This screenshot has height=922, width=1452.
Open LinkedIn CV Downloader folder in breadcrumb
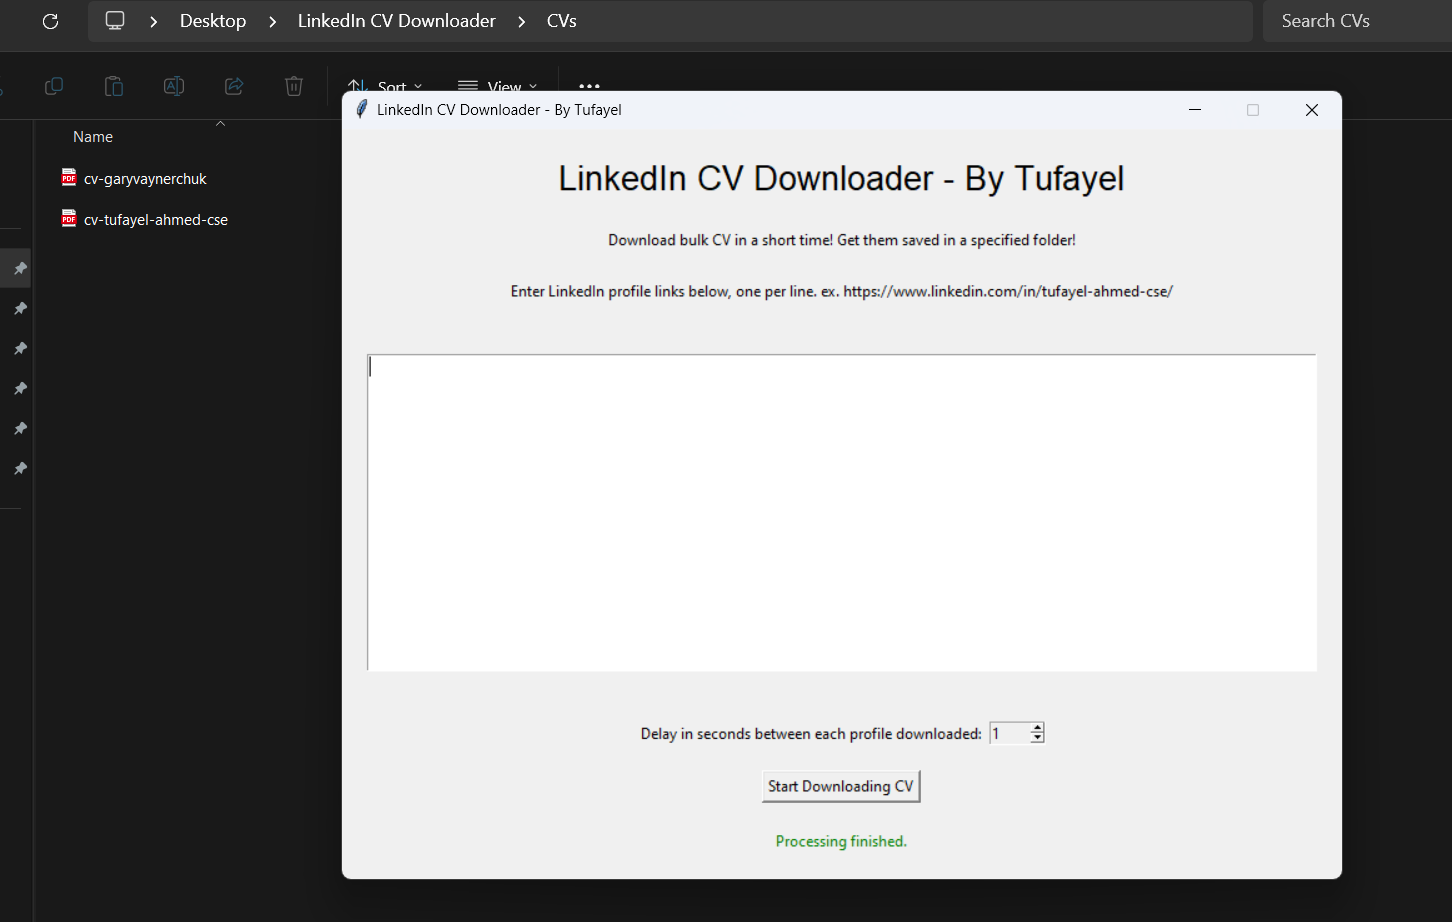(397, 21)
